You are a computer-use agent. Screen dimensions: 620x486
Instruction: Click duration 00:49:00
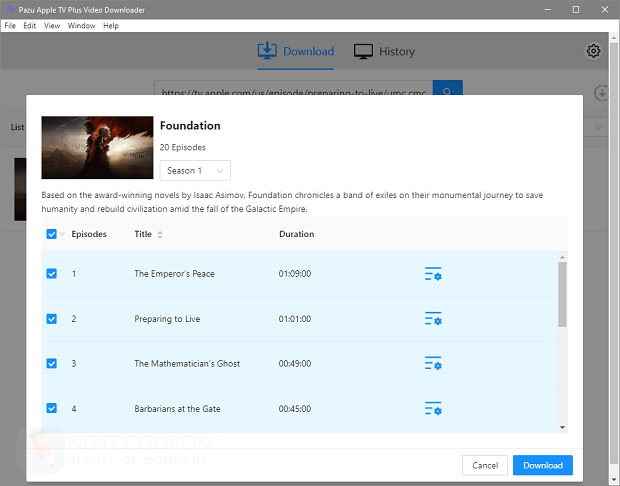tap(295, 363)
